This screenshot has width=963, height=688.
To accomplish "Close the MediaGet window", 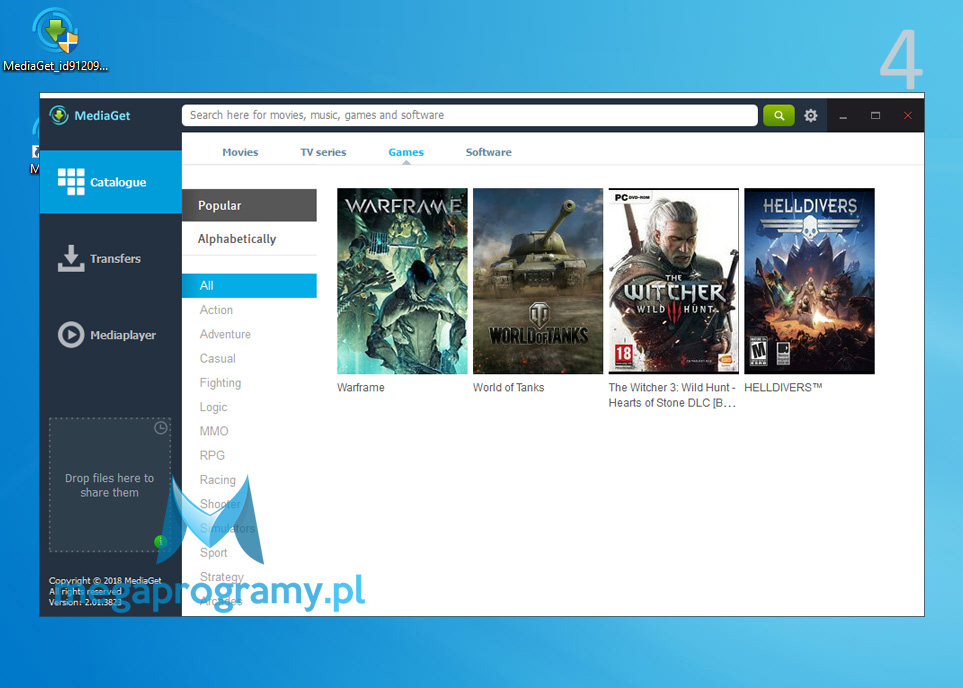I will (908, 115).
